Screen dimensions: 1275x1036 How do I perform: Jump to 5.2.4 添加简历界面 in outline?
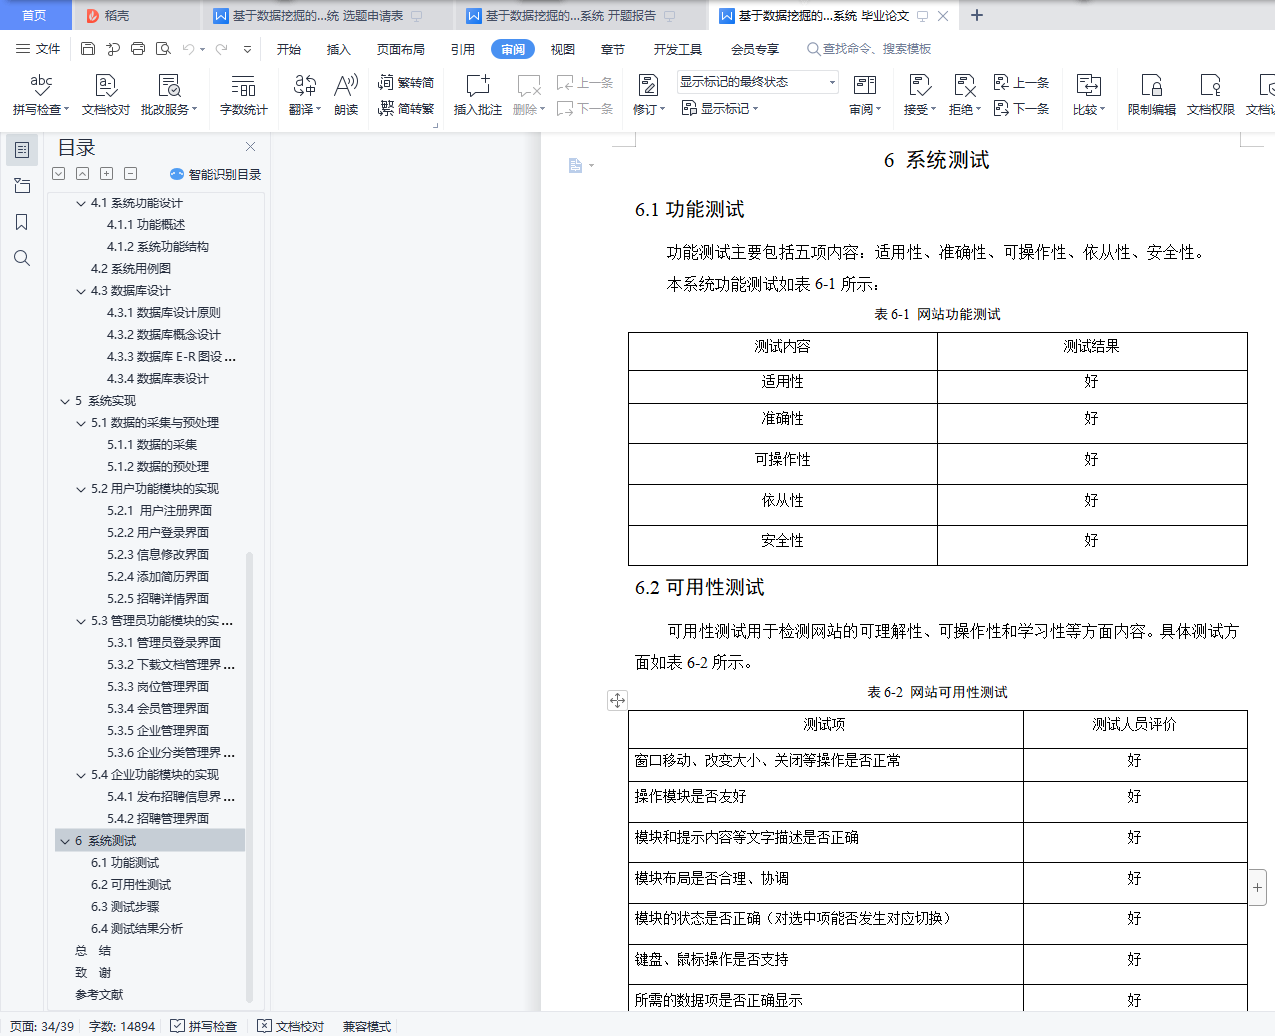click(158, 577)
